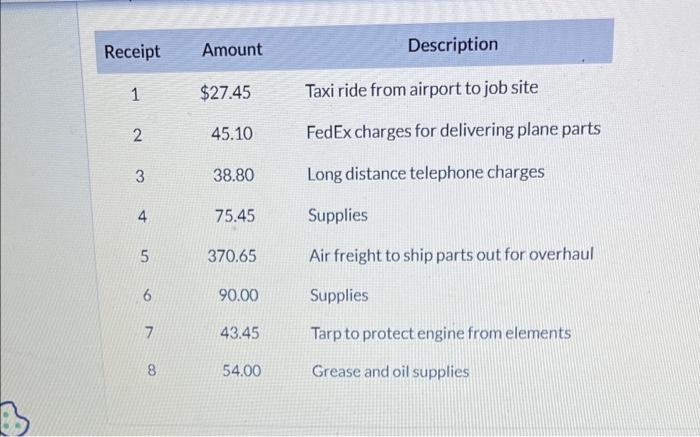Click the 38.80 amount value

tap(233, 174)
